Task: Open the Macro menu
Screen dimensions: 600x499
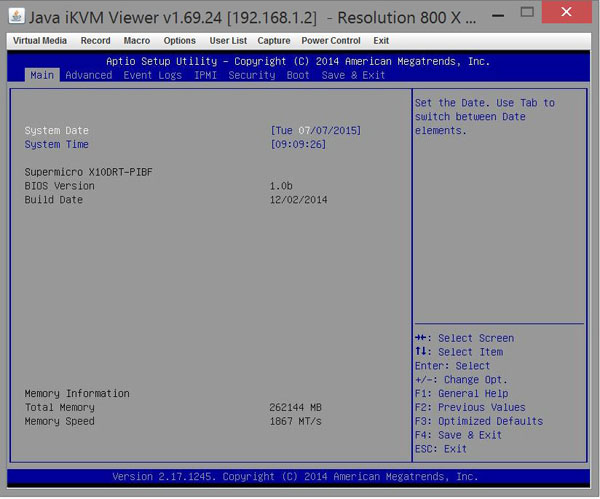Action: click(x=137, y=41)
